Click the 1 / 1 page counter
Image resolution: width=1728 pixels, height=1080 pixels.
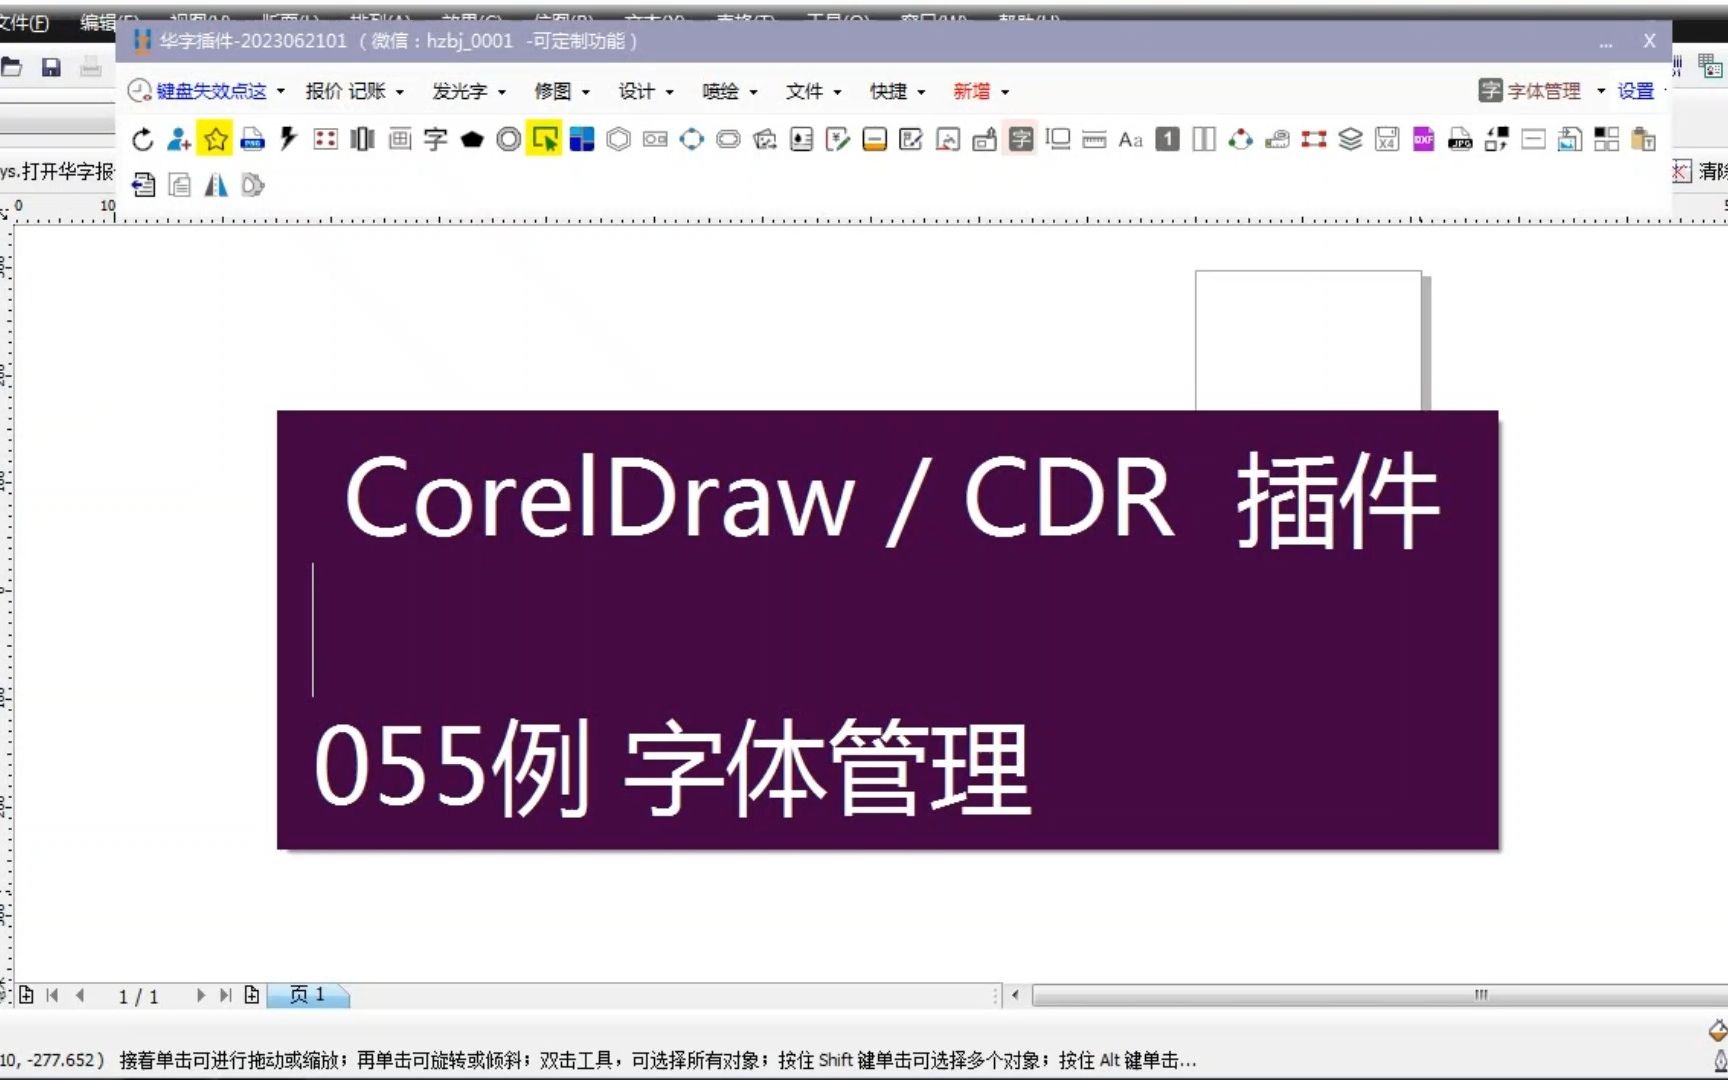[138, 996]
